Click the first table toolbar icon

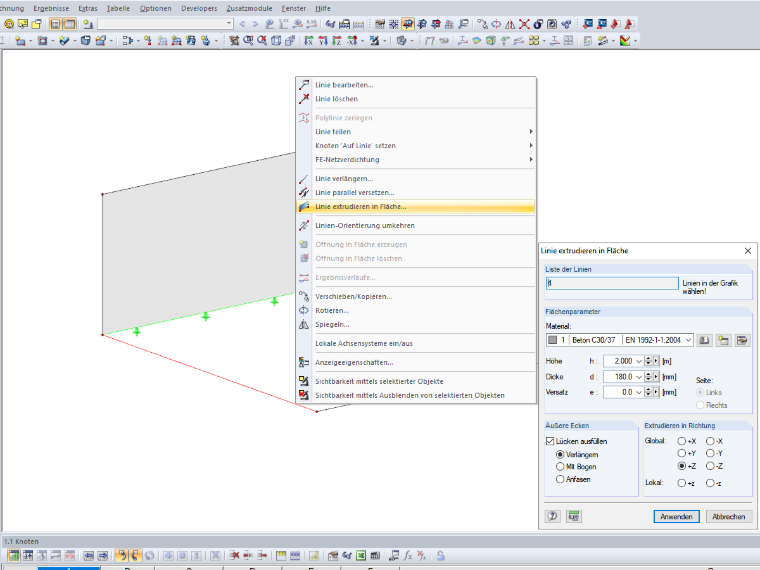[x=14, y=555]
